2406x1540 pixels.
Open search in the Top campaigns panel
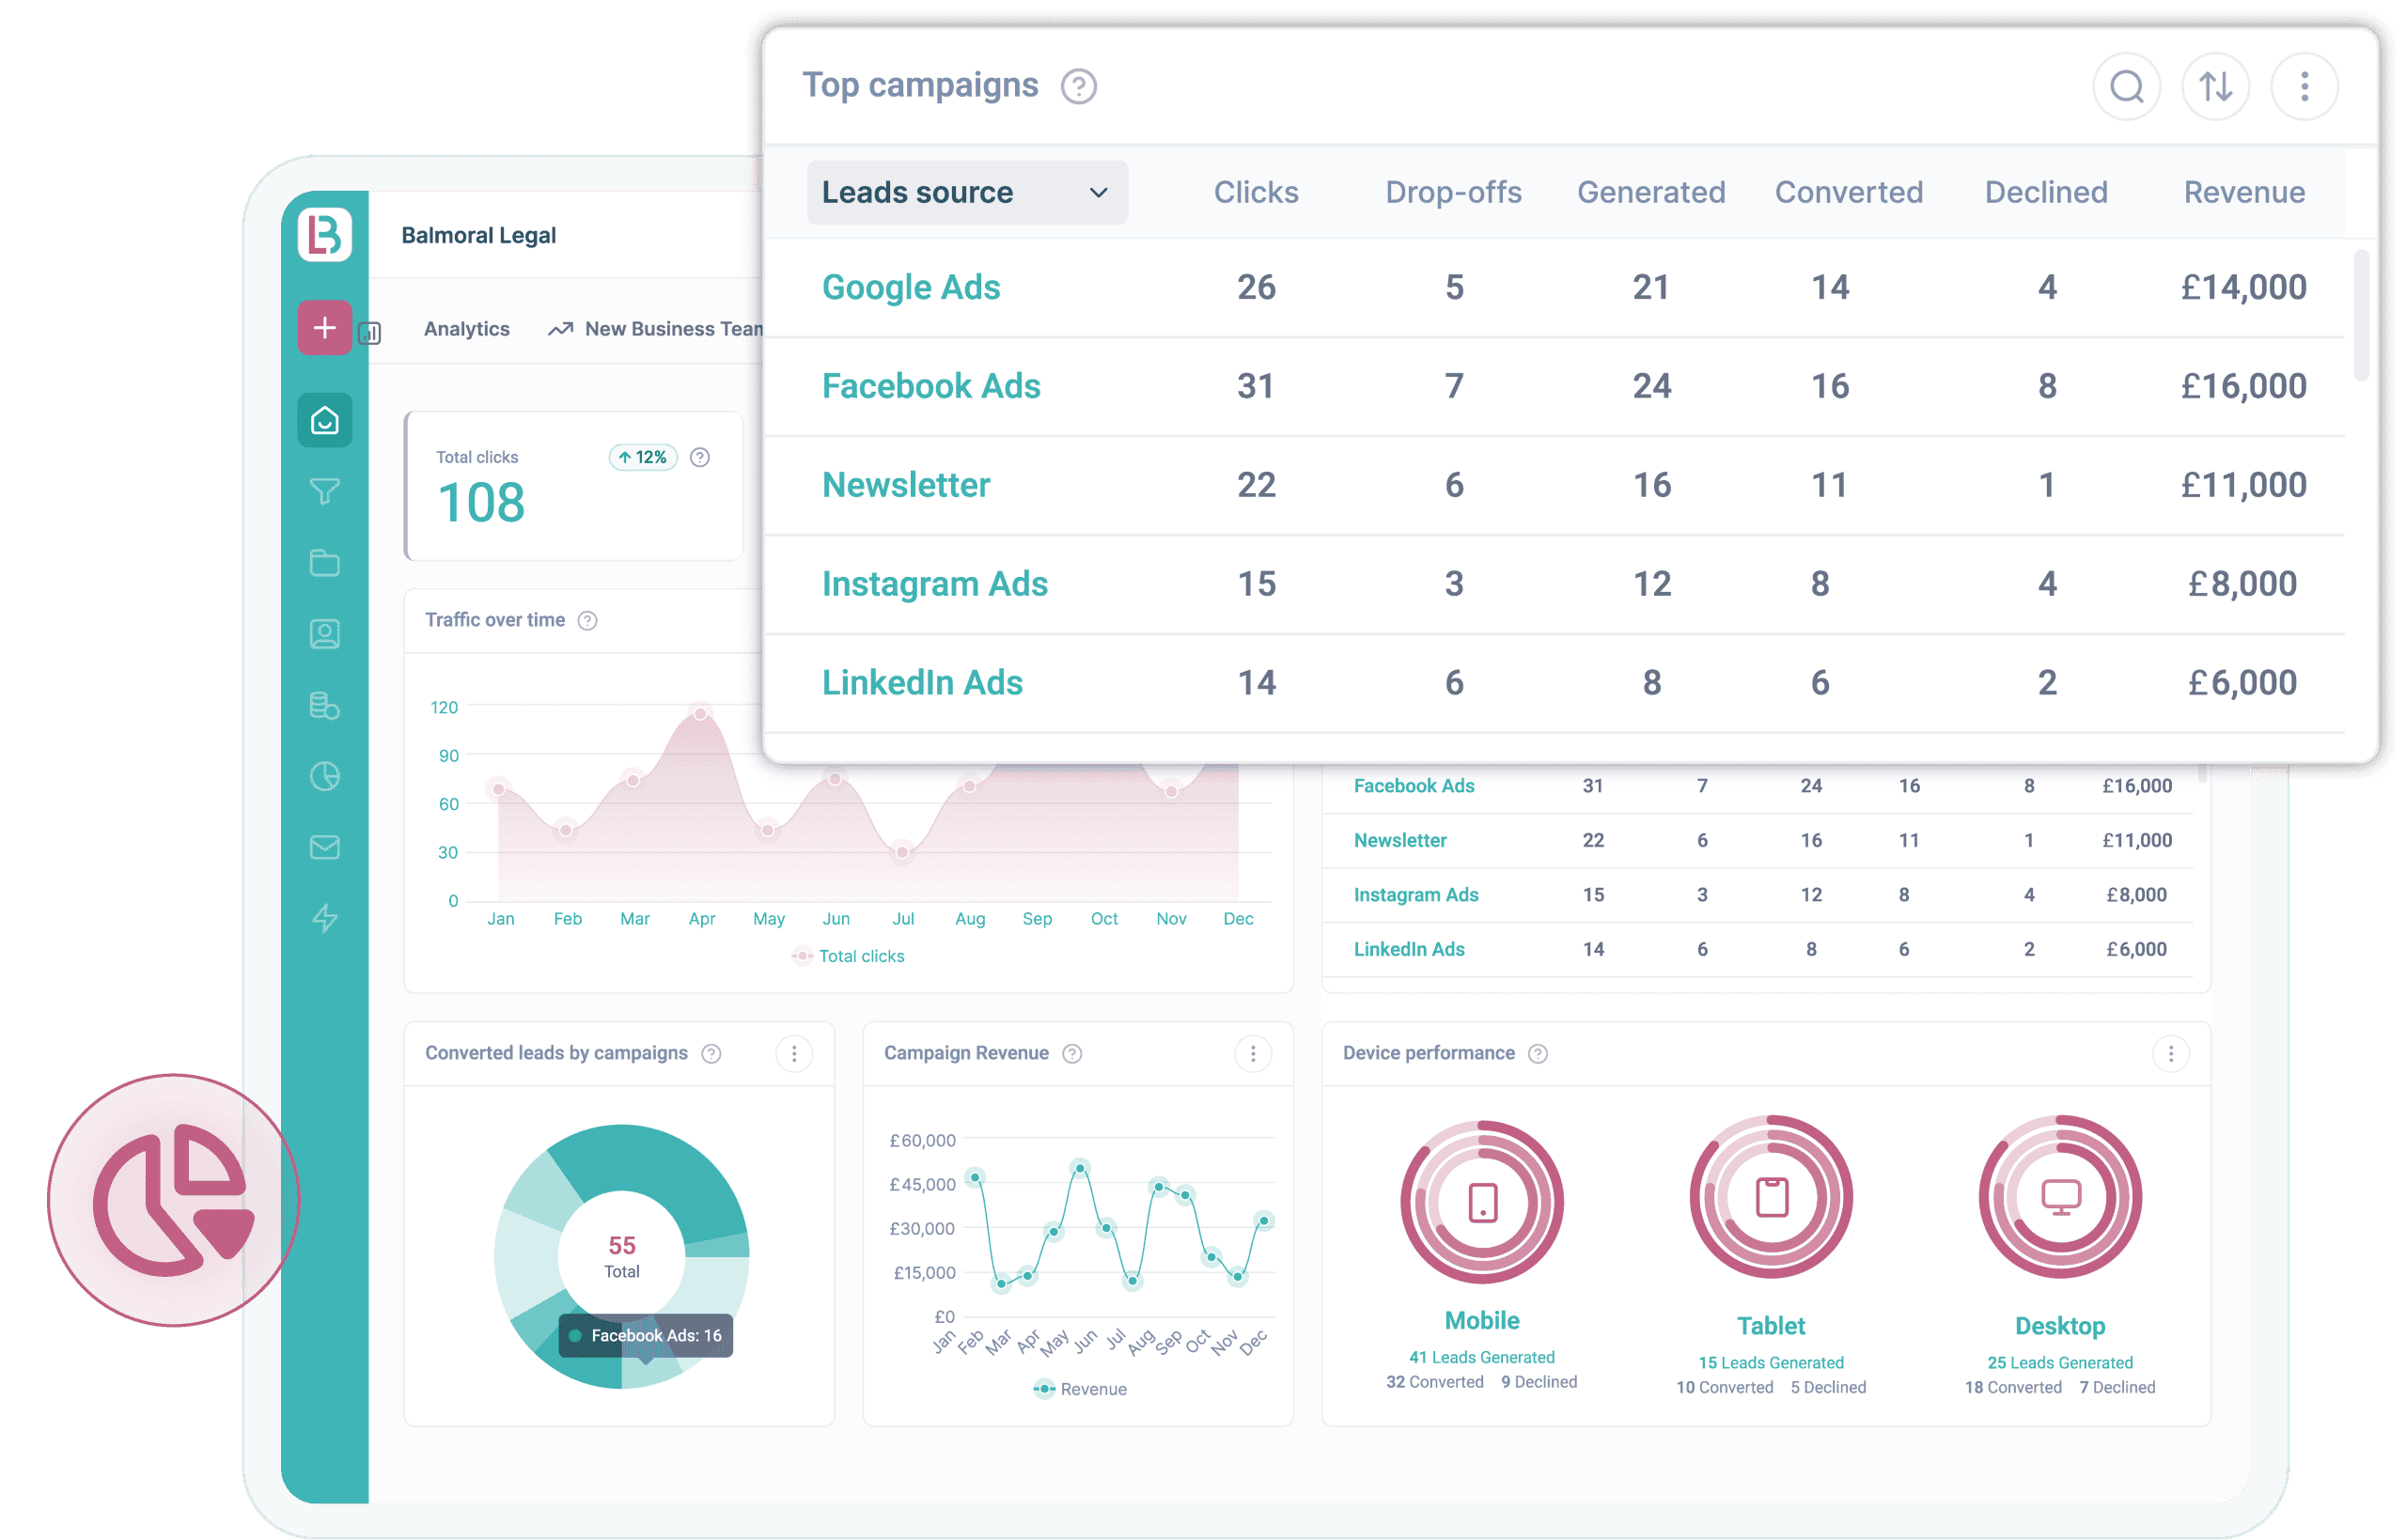pos(2127,86)
